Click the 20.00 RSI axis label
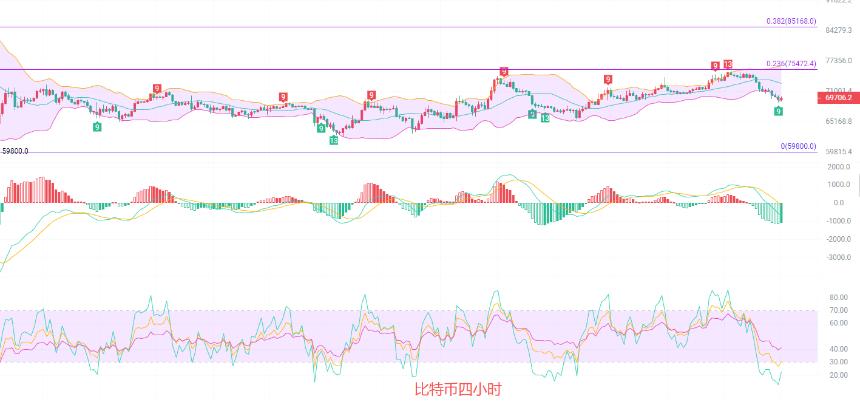 (839, 376)
